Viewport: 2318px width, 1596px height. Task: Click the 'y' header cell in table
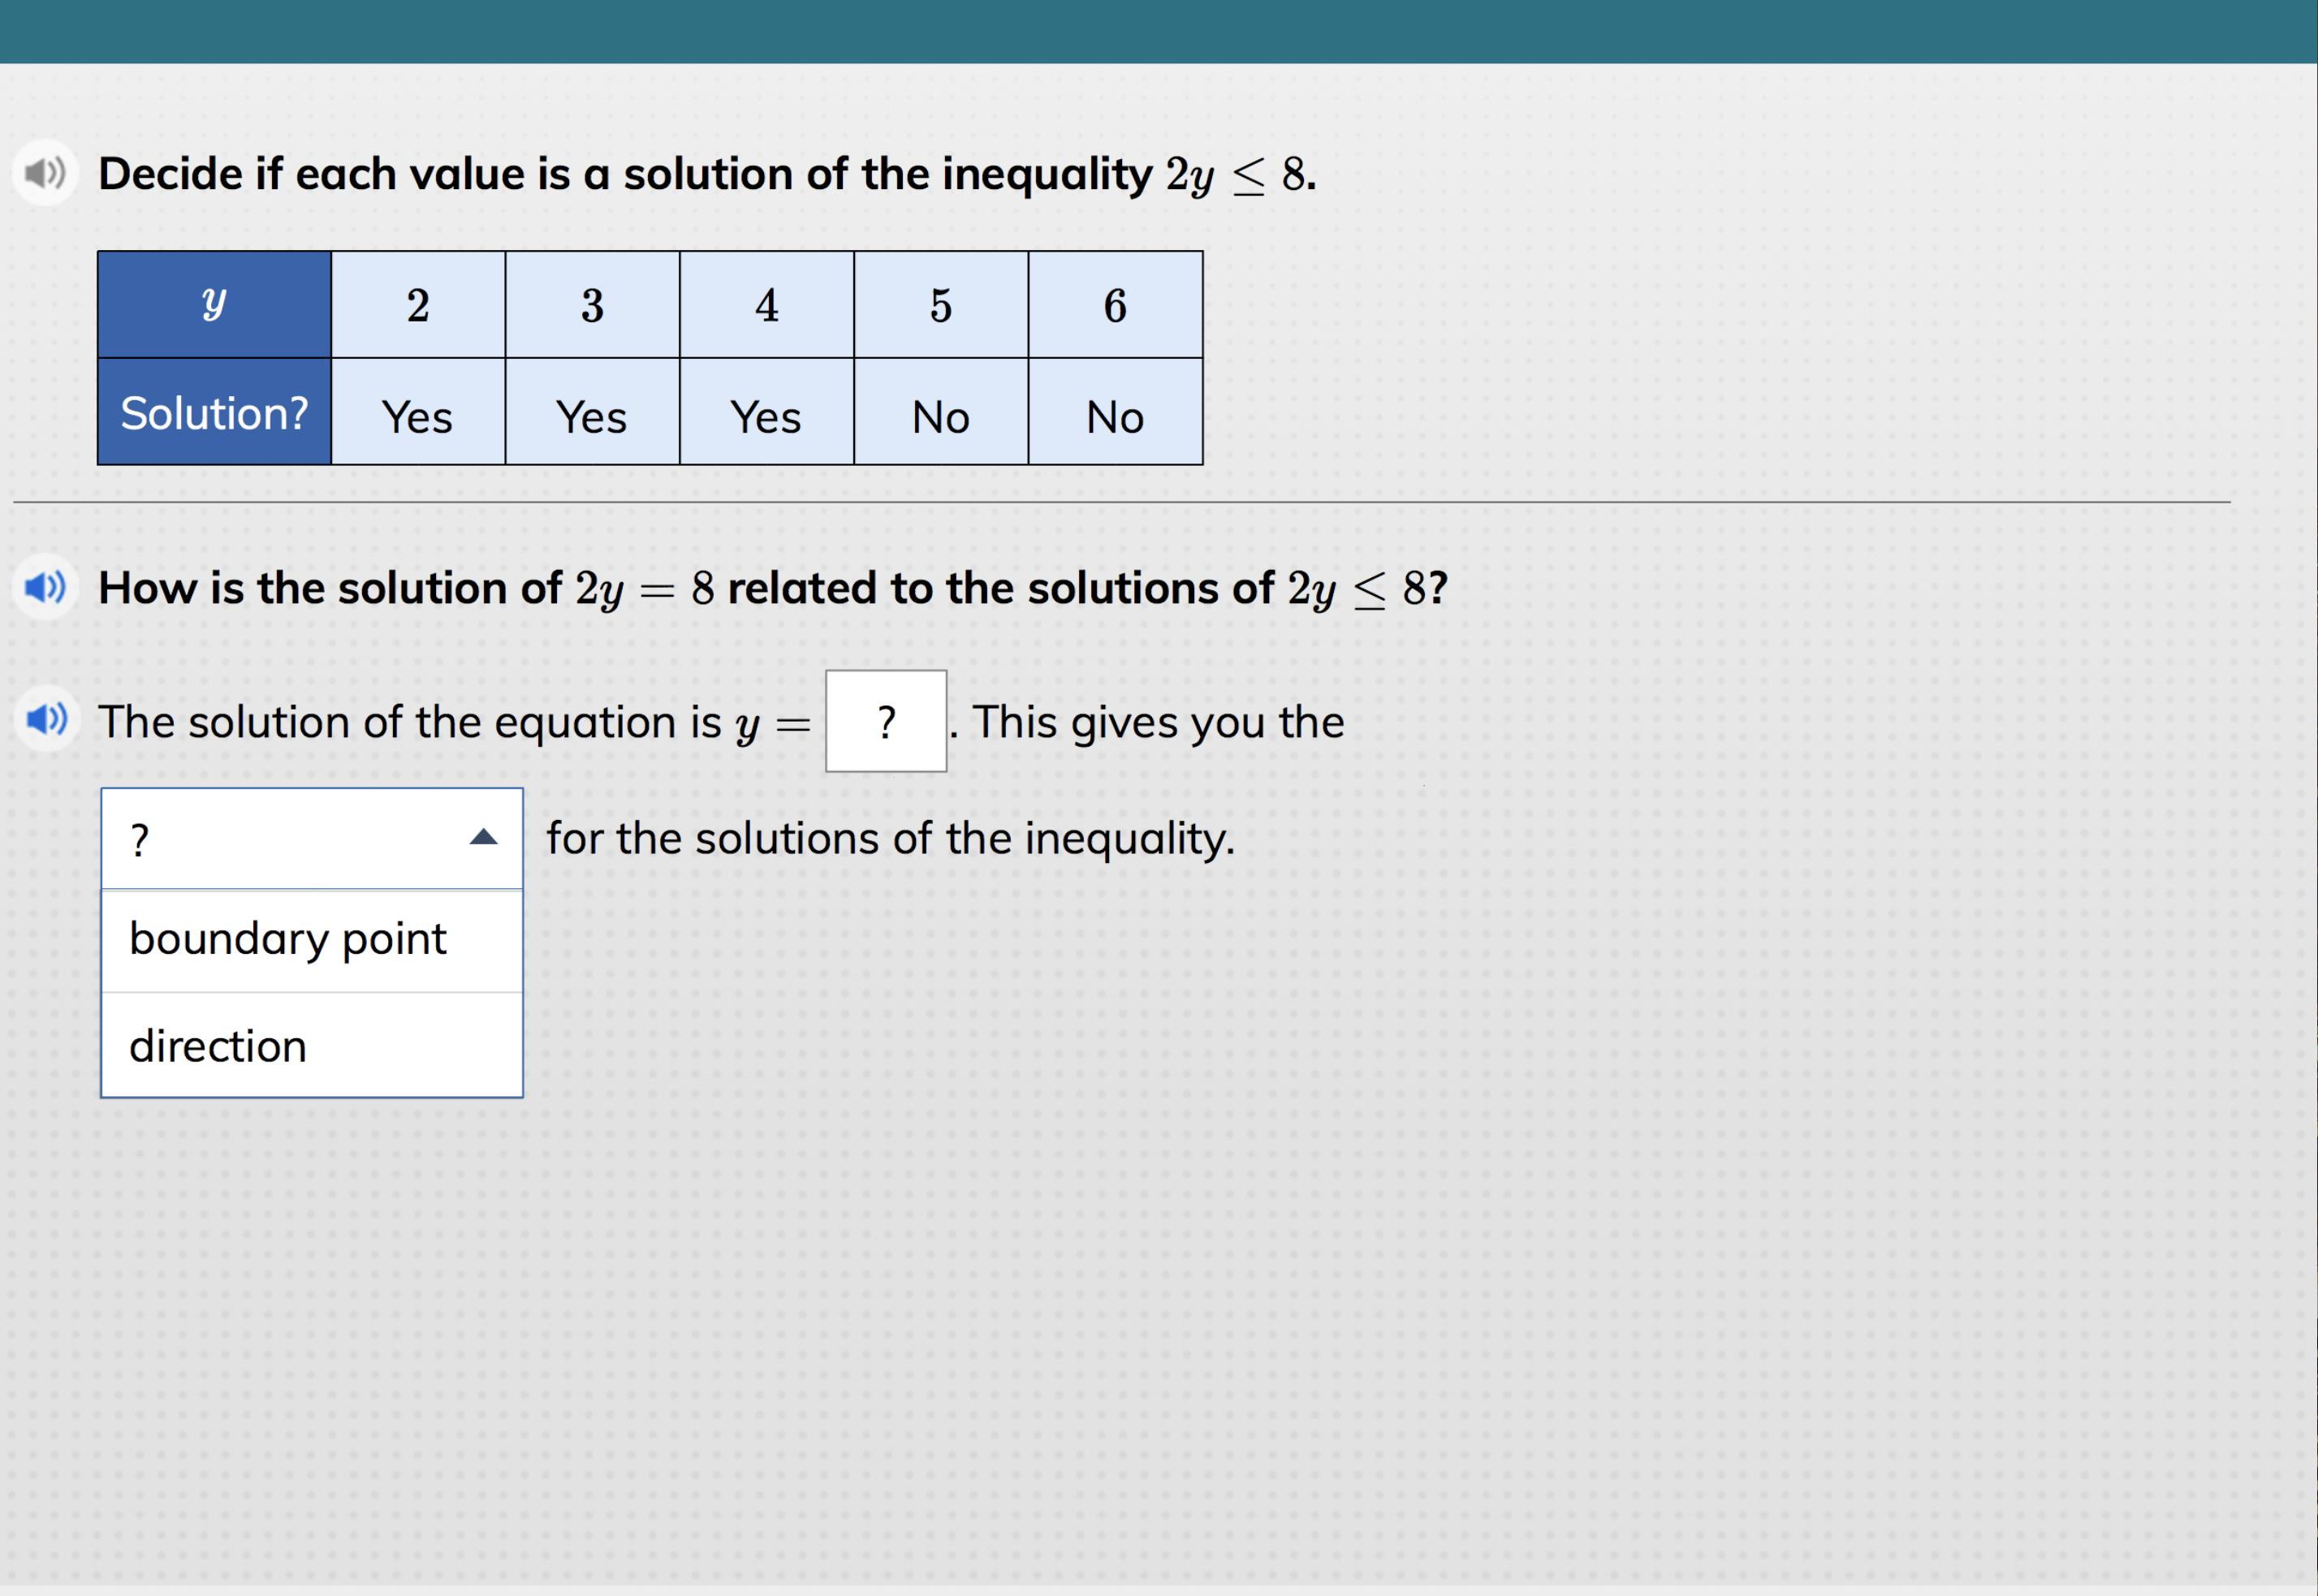click(x=214, y=304)
